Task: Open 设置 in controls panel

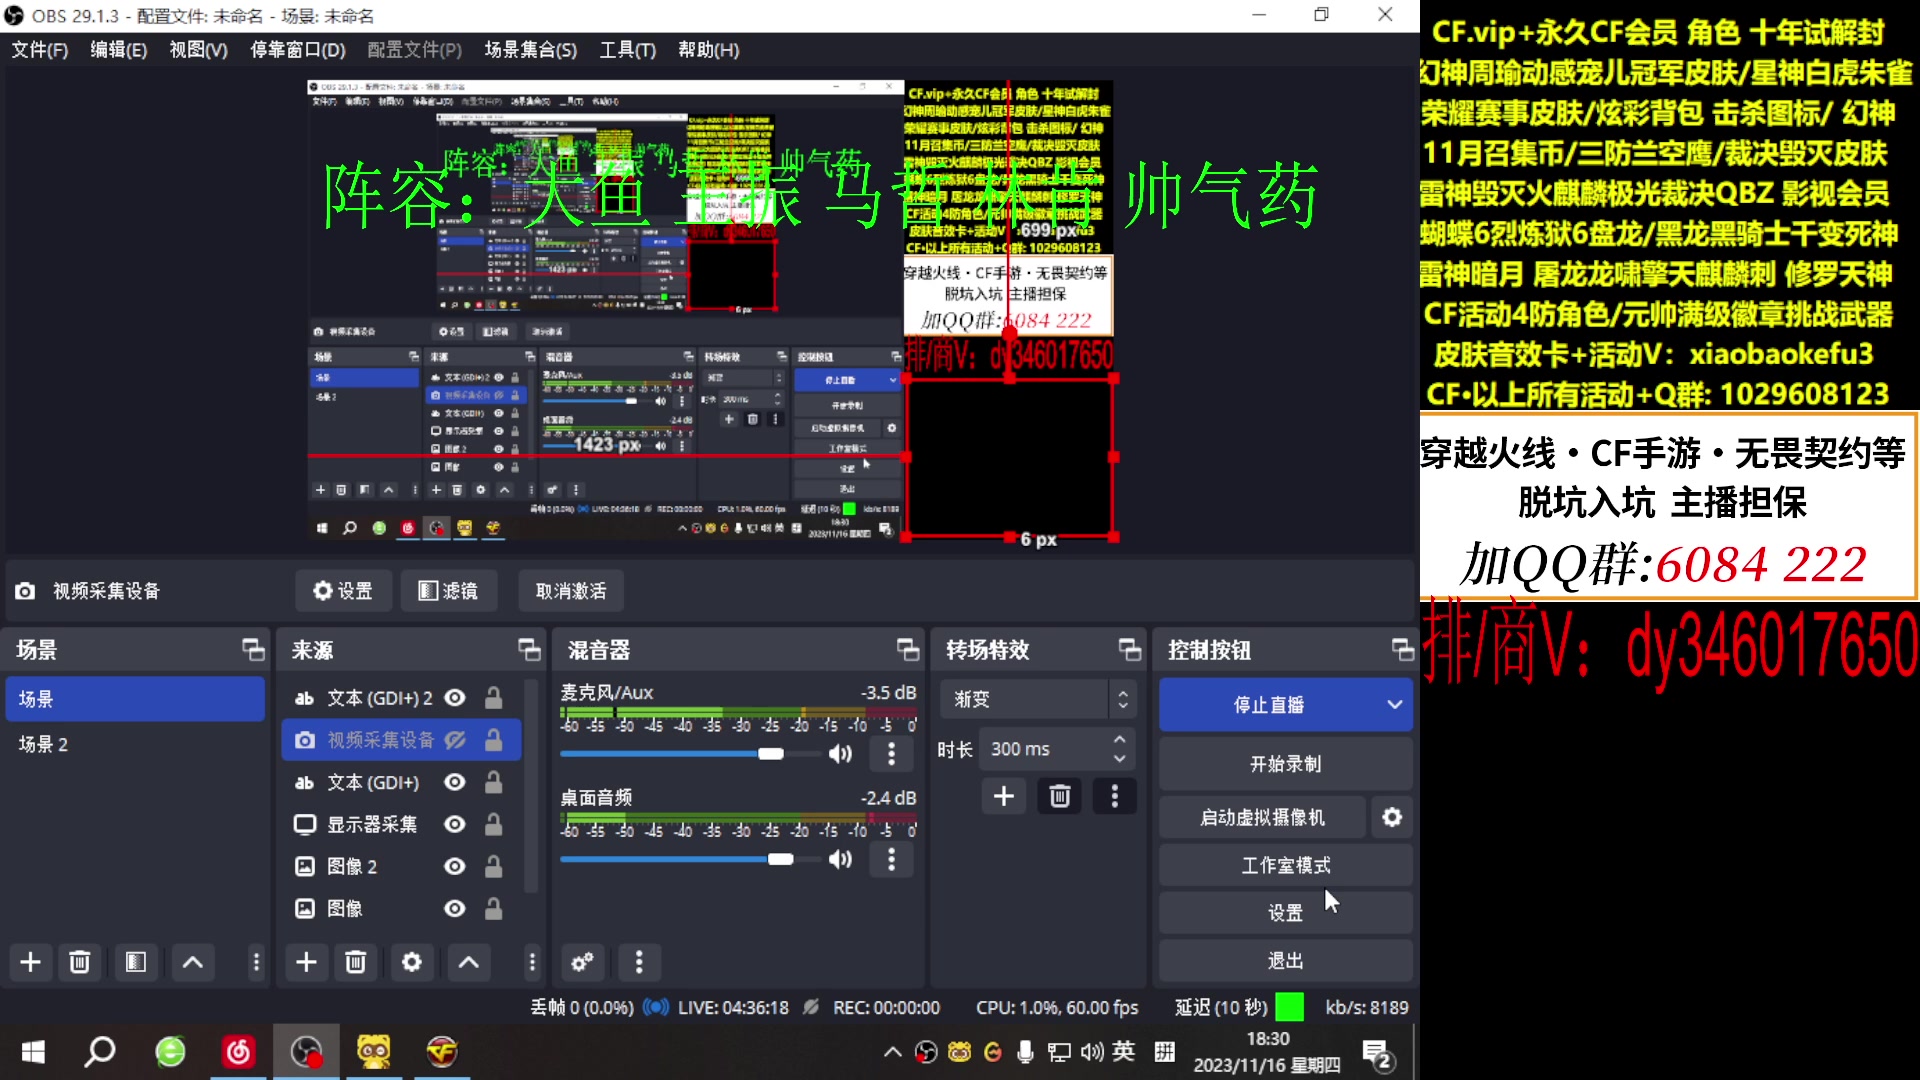Action: pos(1285,913)
